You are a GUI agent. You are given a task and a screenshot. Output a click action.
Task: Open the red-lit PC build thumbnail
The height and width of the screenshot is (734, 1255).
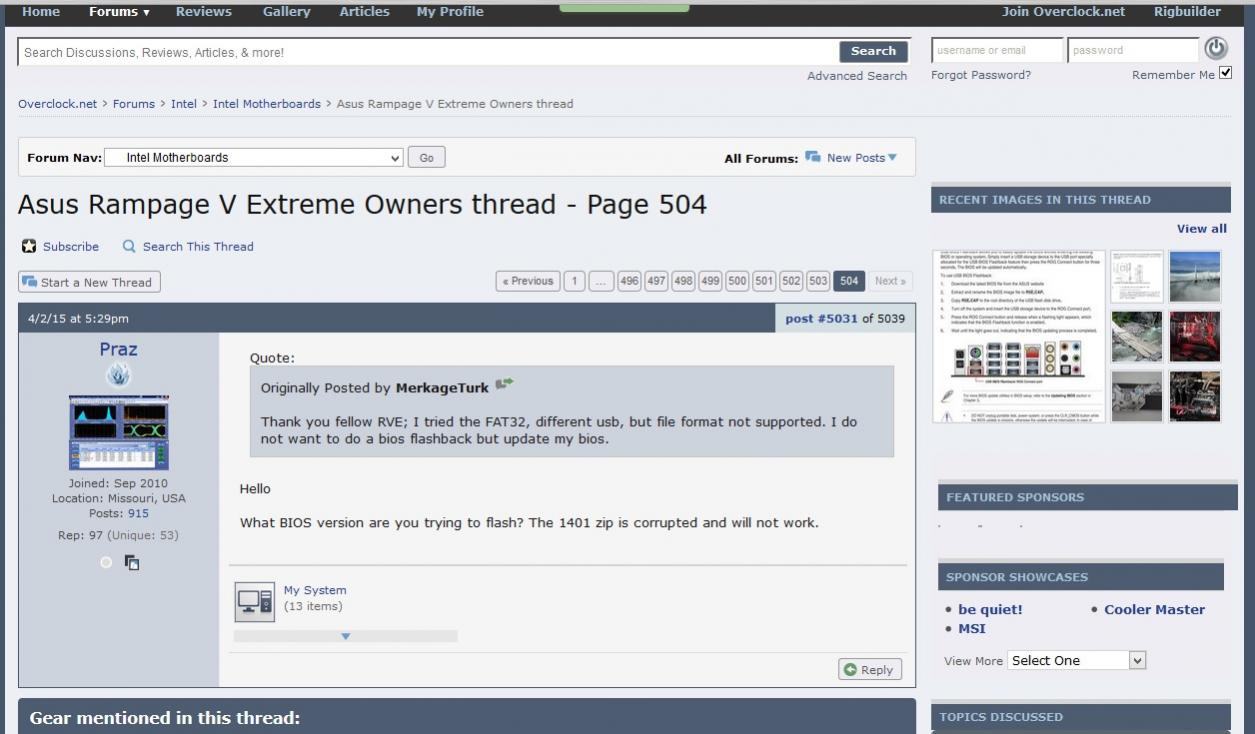pos(1194,336)
